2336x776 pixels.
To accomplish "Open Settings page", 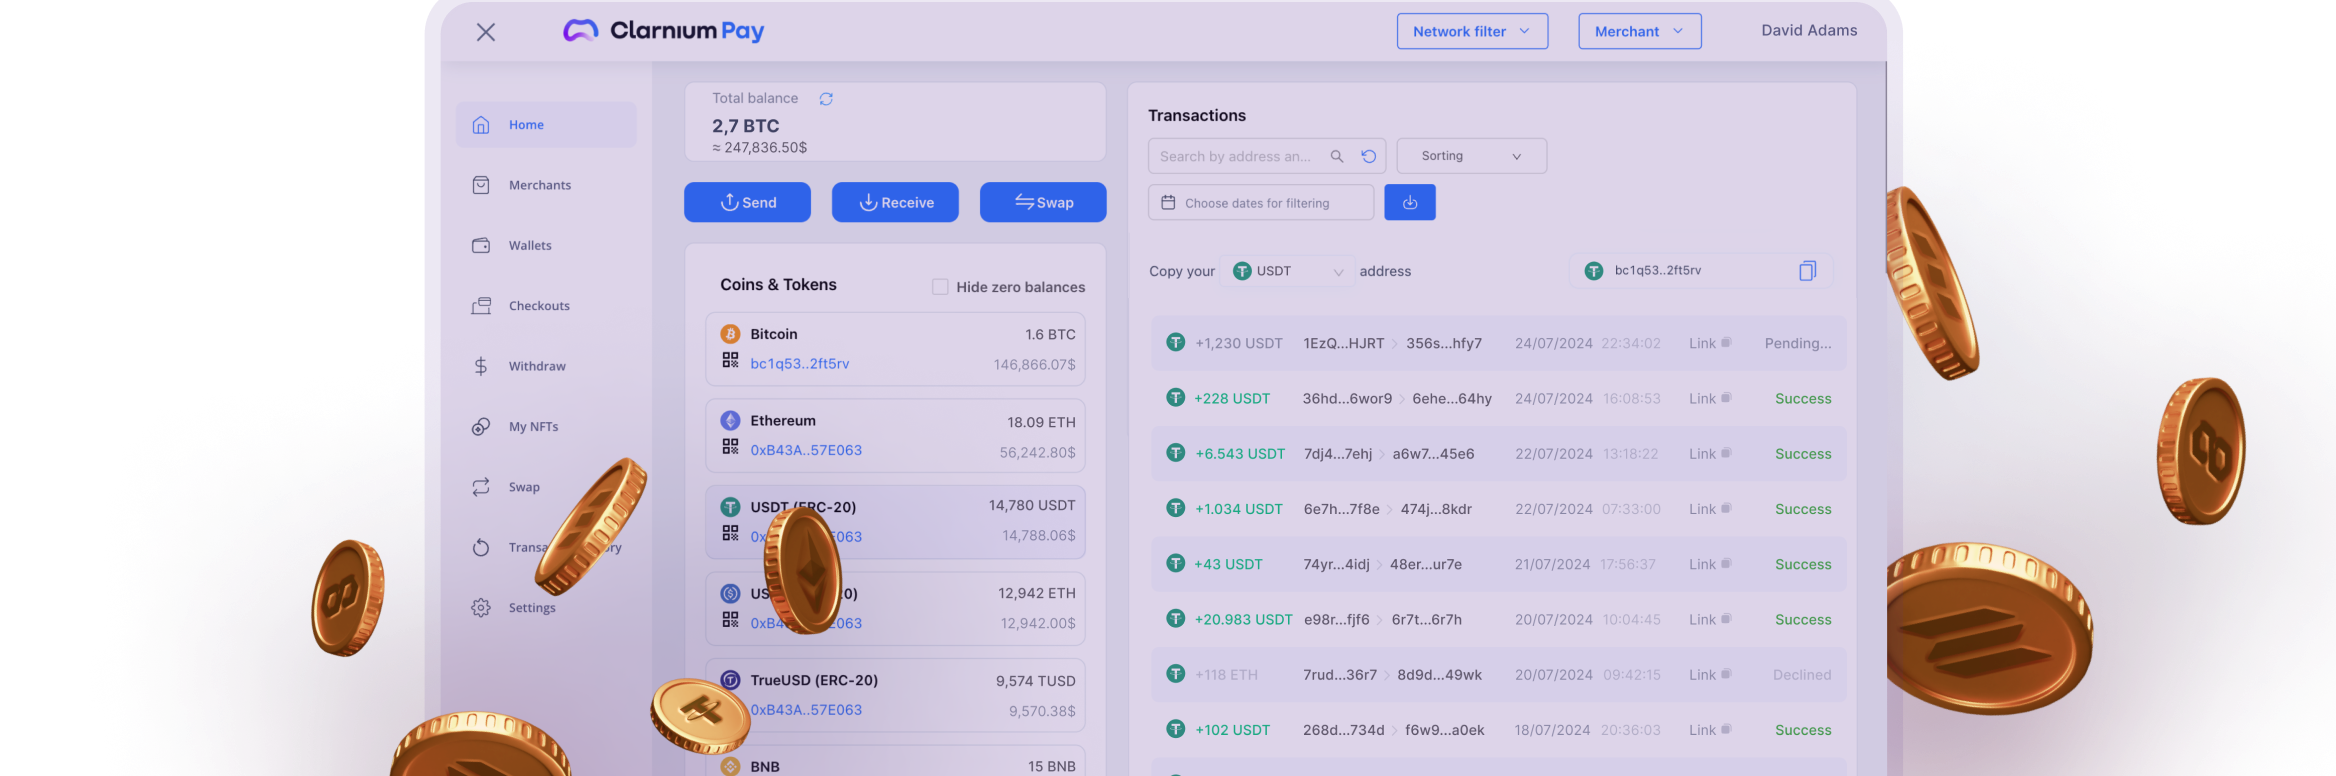I will point(531,607).
